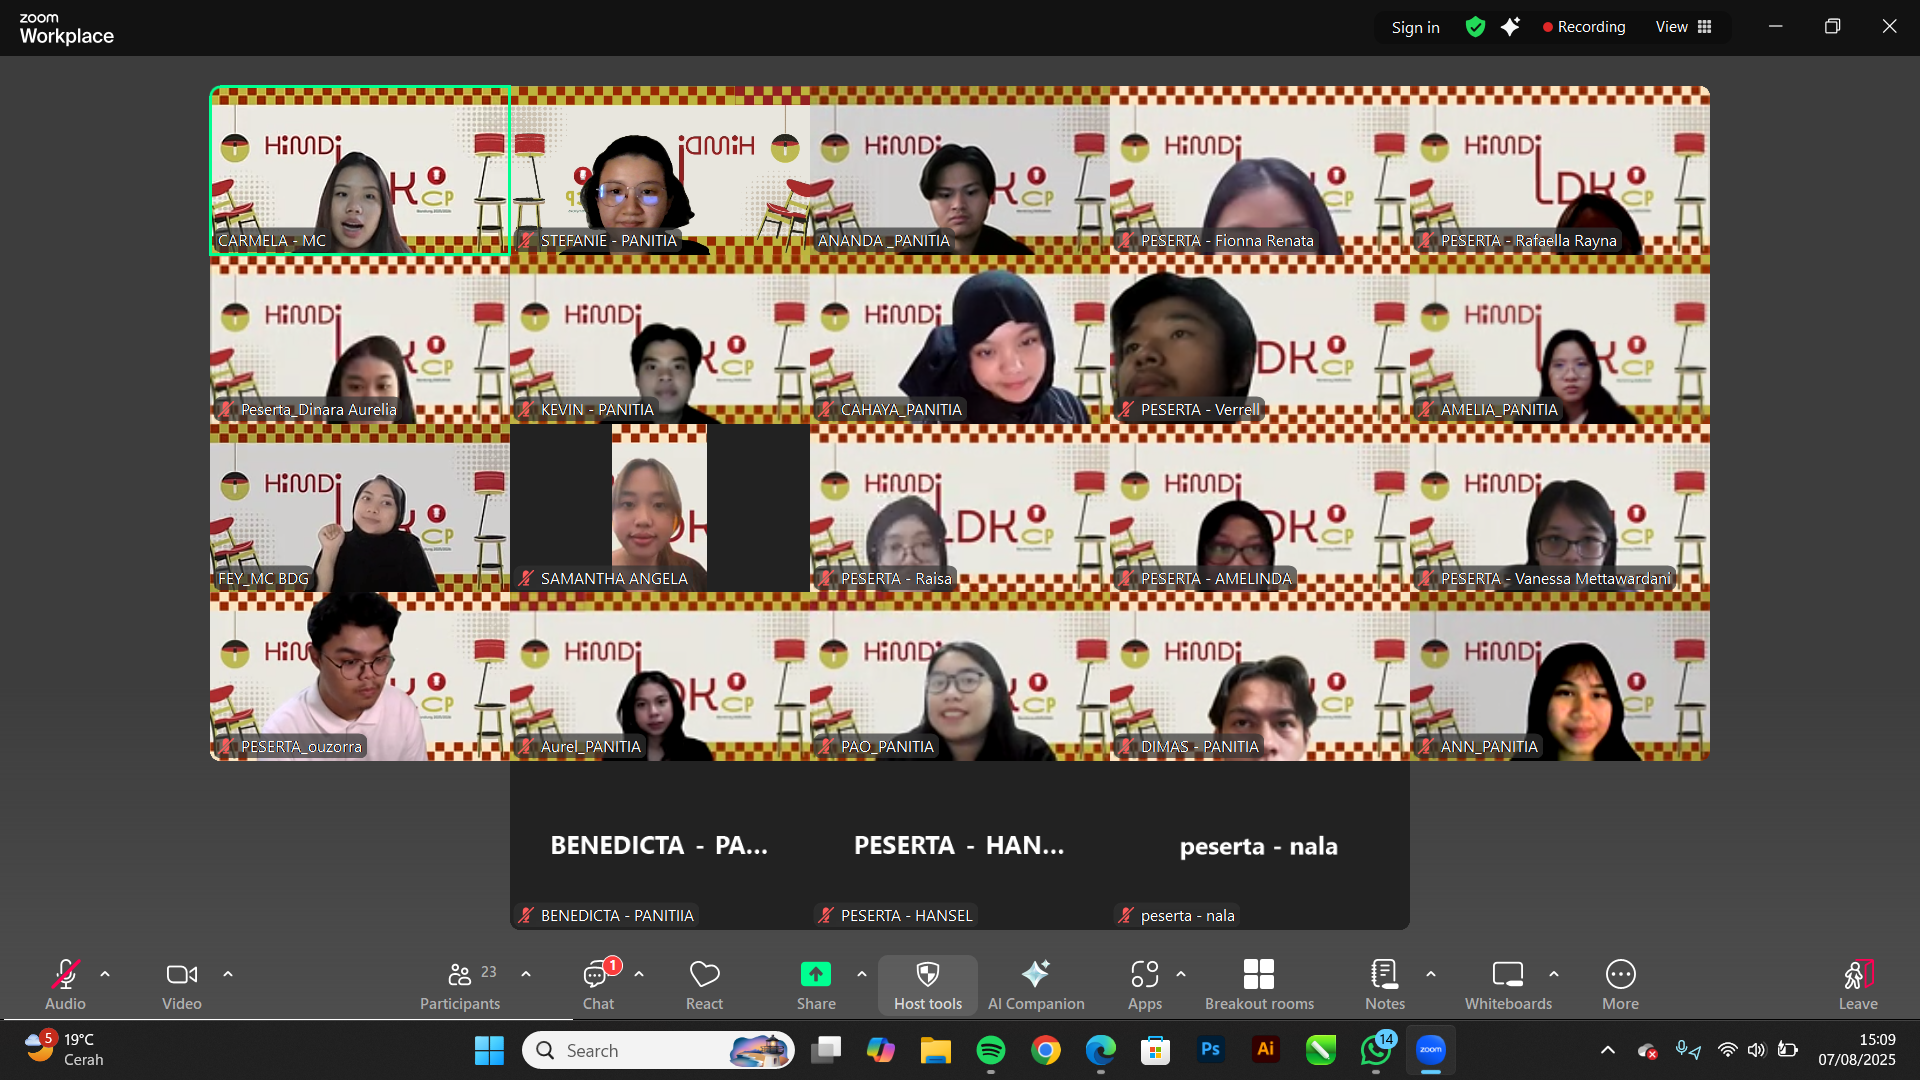Open Copilot from the taskbar
The height and width of the screenshot is (1080, 1920).
(x=881, y=1050)
